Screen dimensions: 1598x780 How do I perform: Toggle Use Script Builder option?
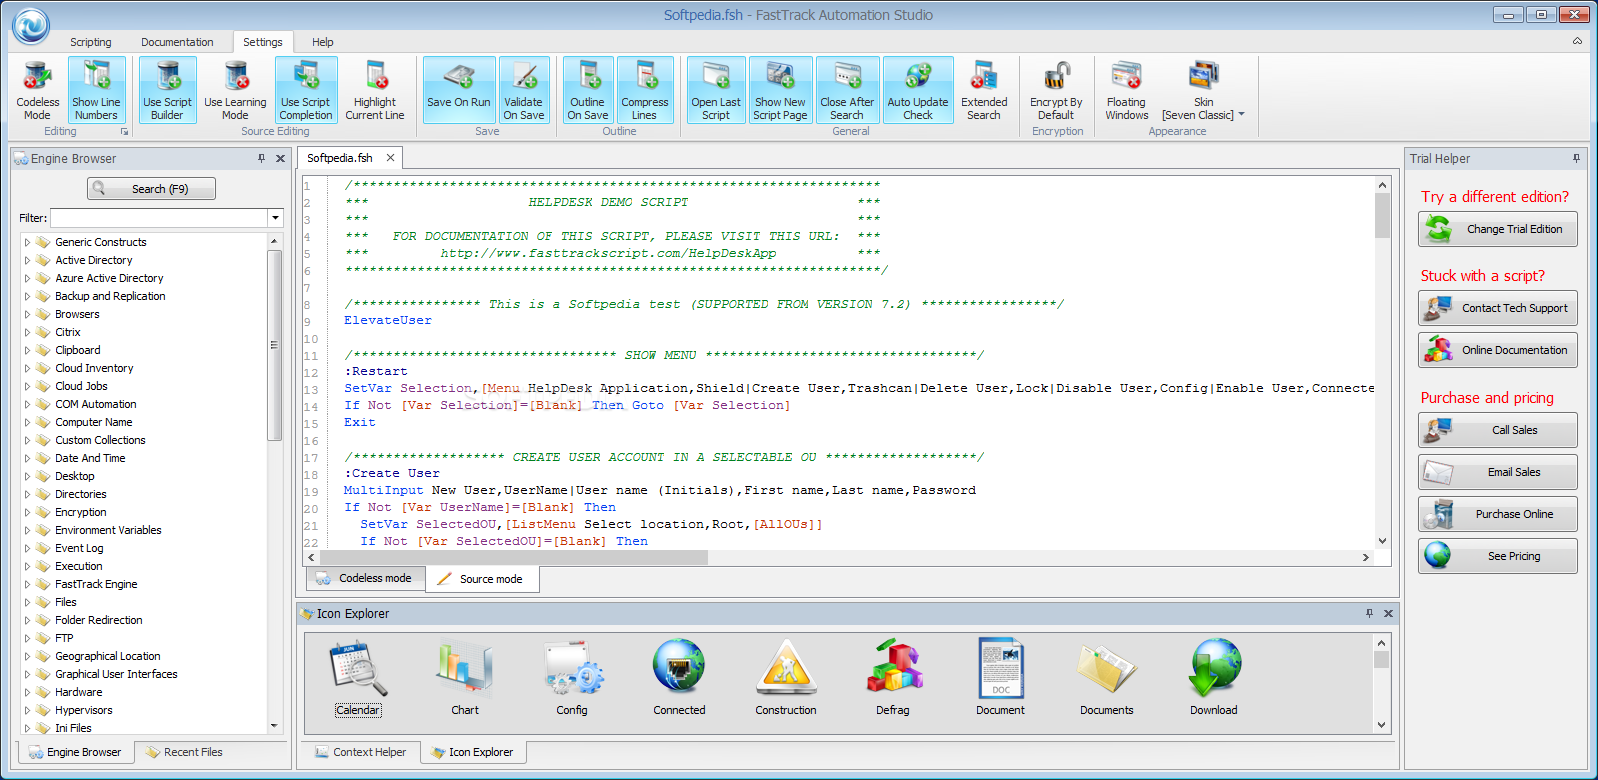tap(167, 90)
